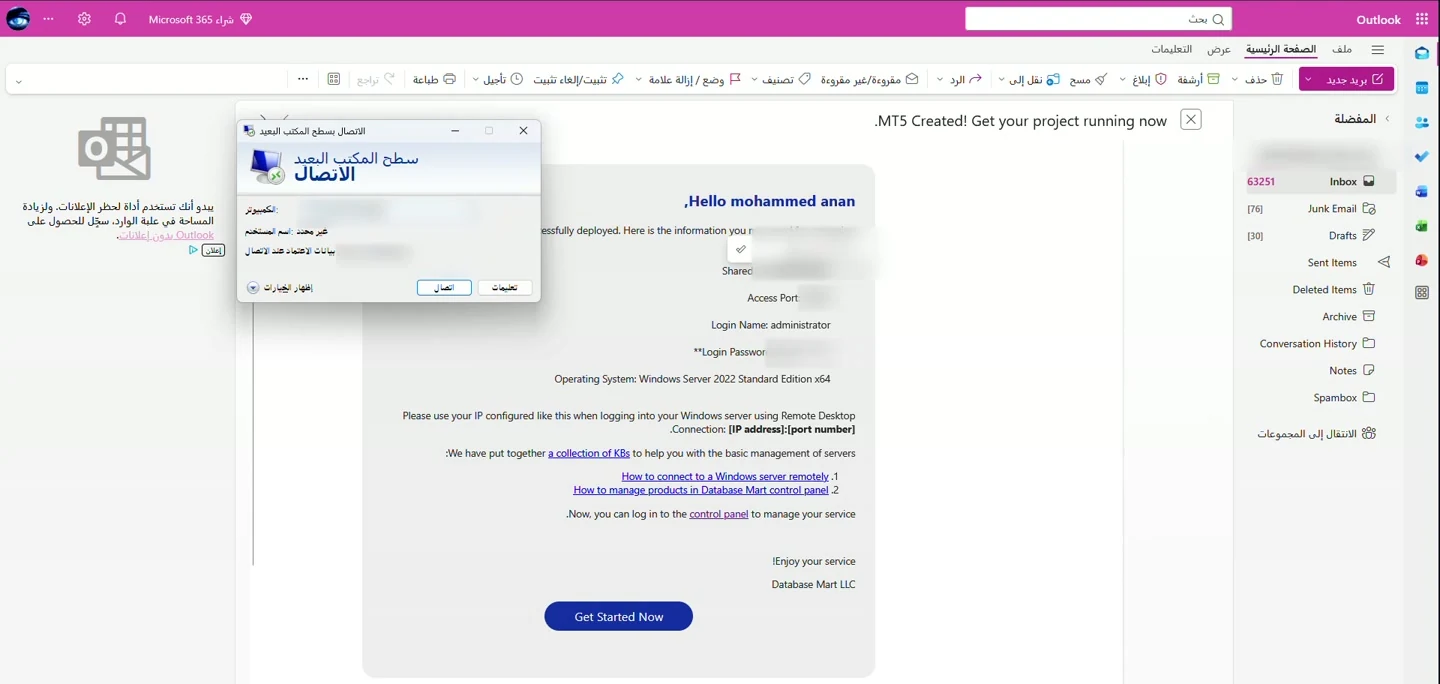Go to groups via الانتقال إلى المجموعات

1316,433
